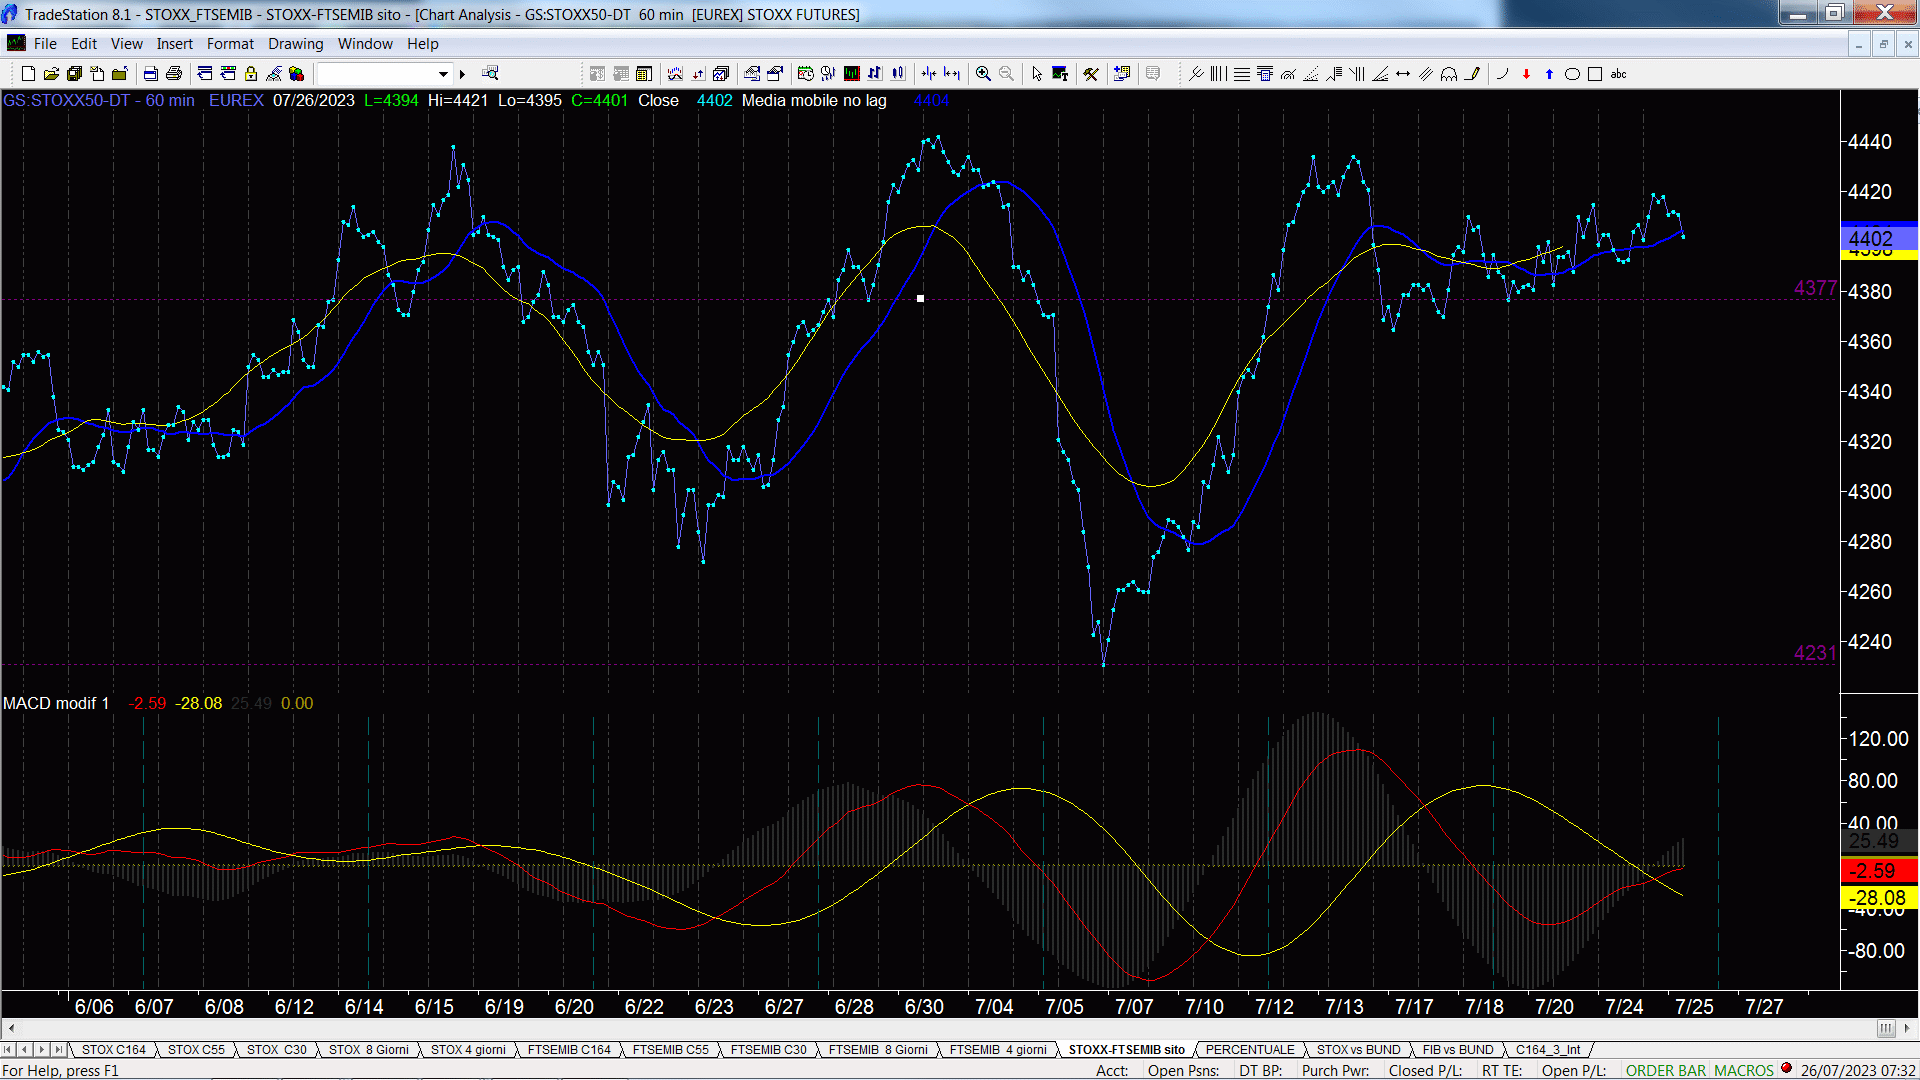The height and width of the screenshot is (1080, 1920).
Task: Open the Edit menu
Action: [x=84, y=44]
